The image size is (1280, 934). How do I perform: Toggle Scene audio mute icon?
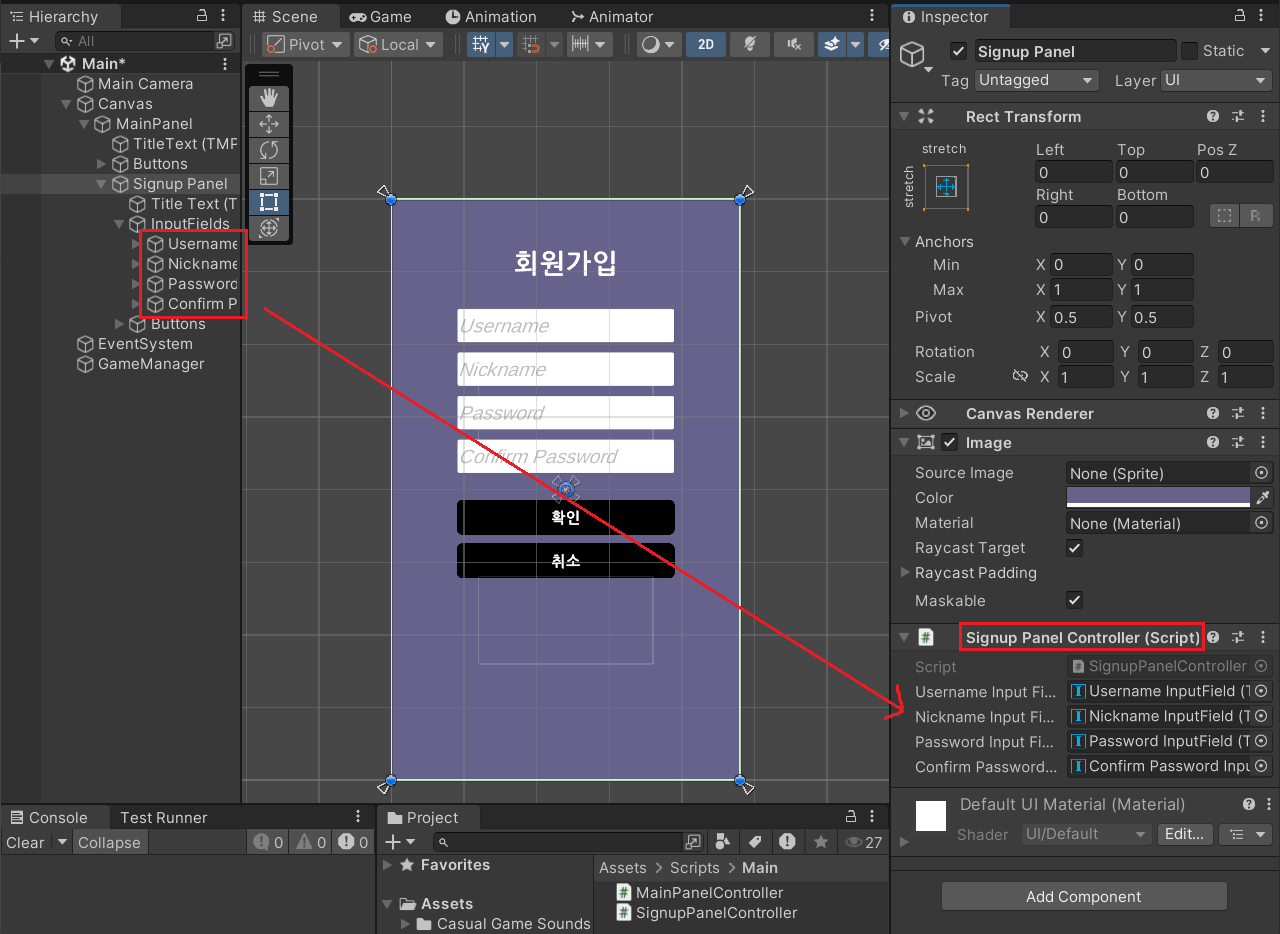[x=794, y=44]
